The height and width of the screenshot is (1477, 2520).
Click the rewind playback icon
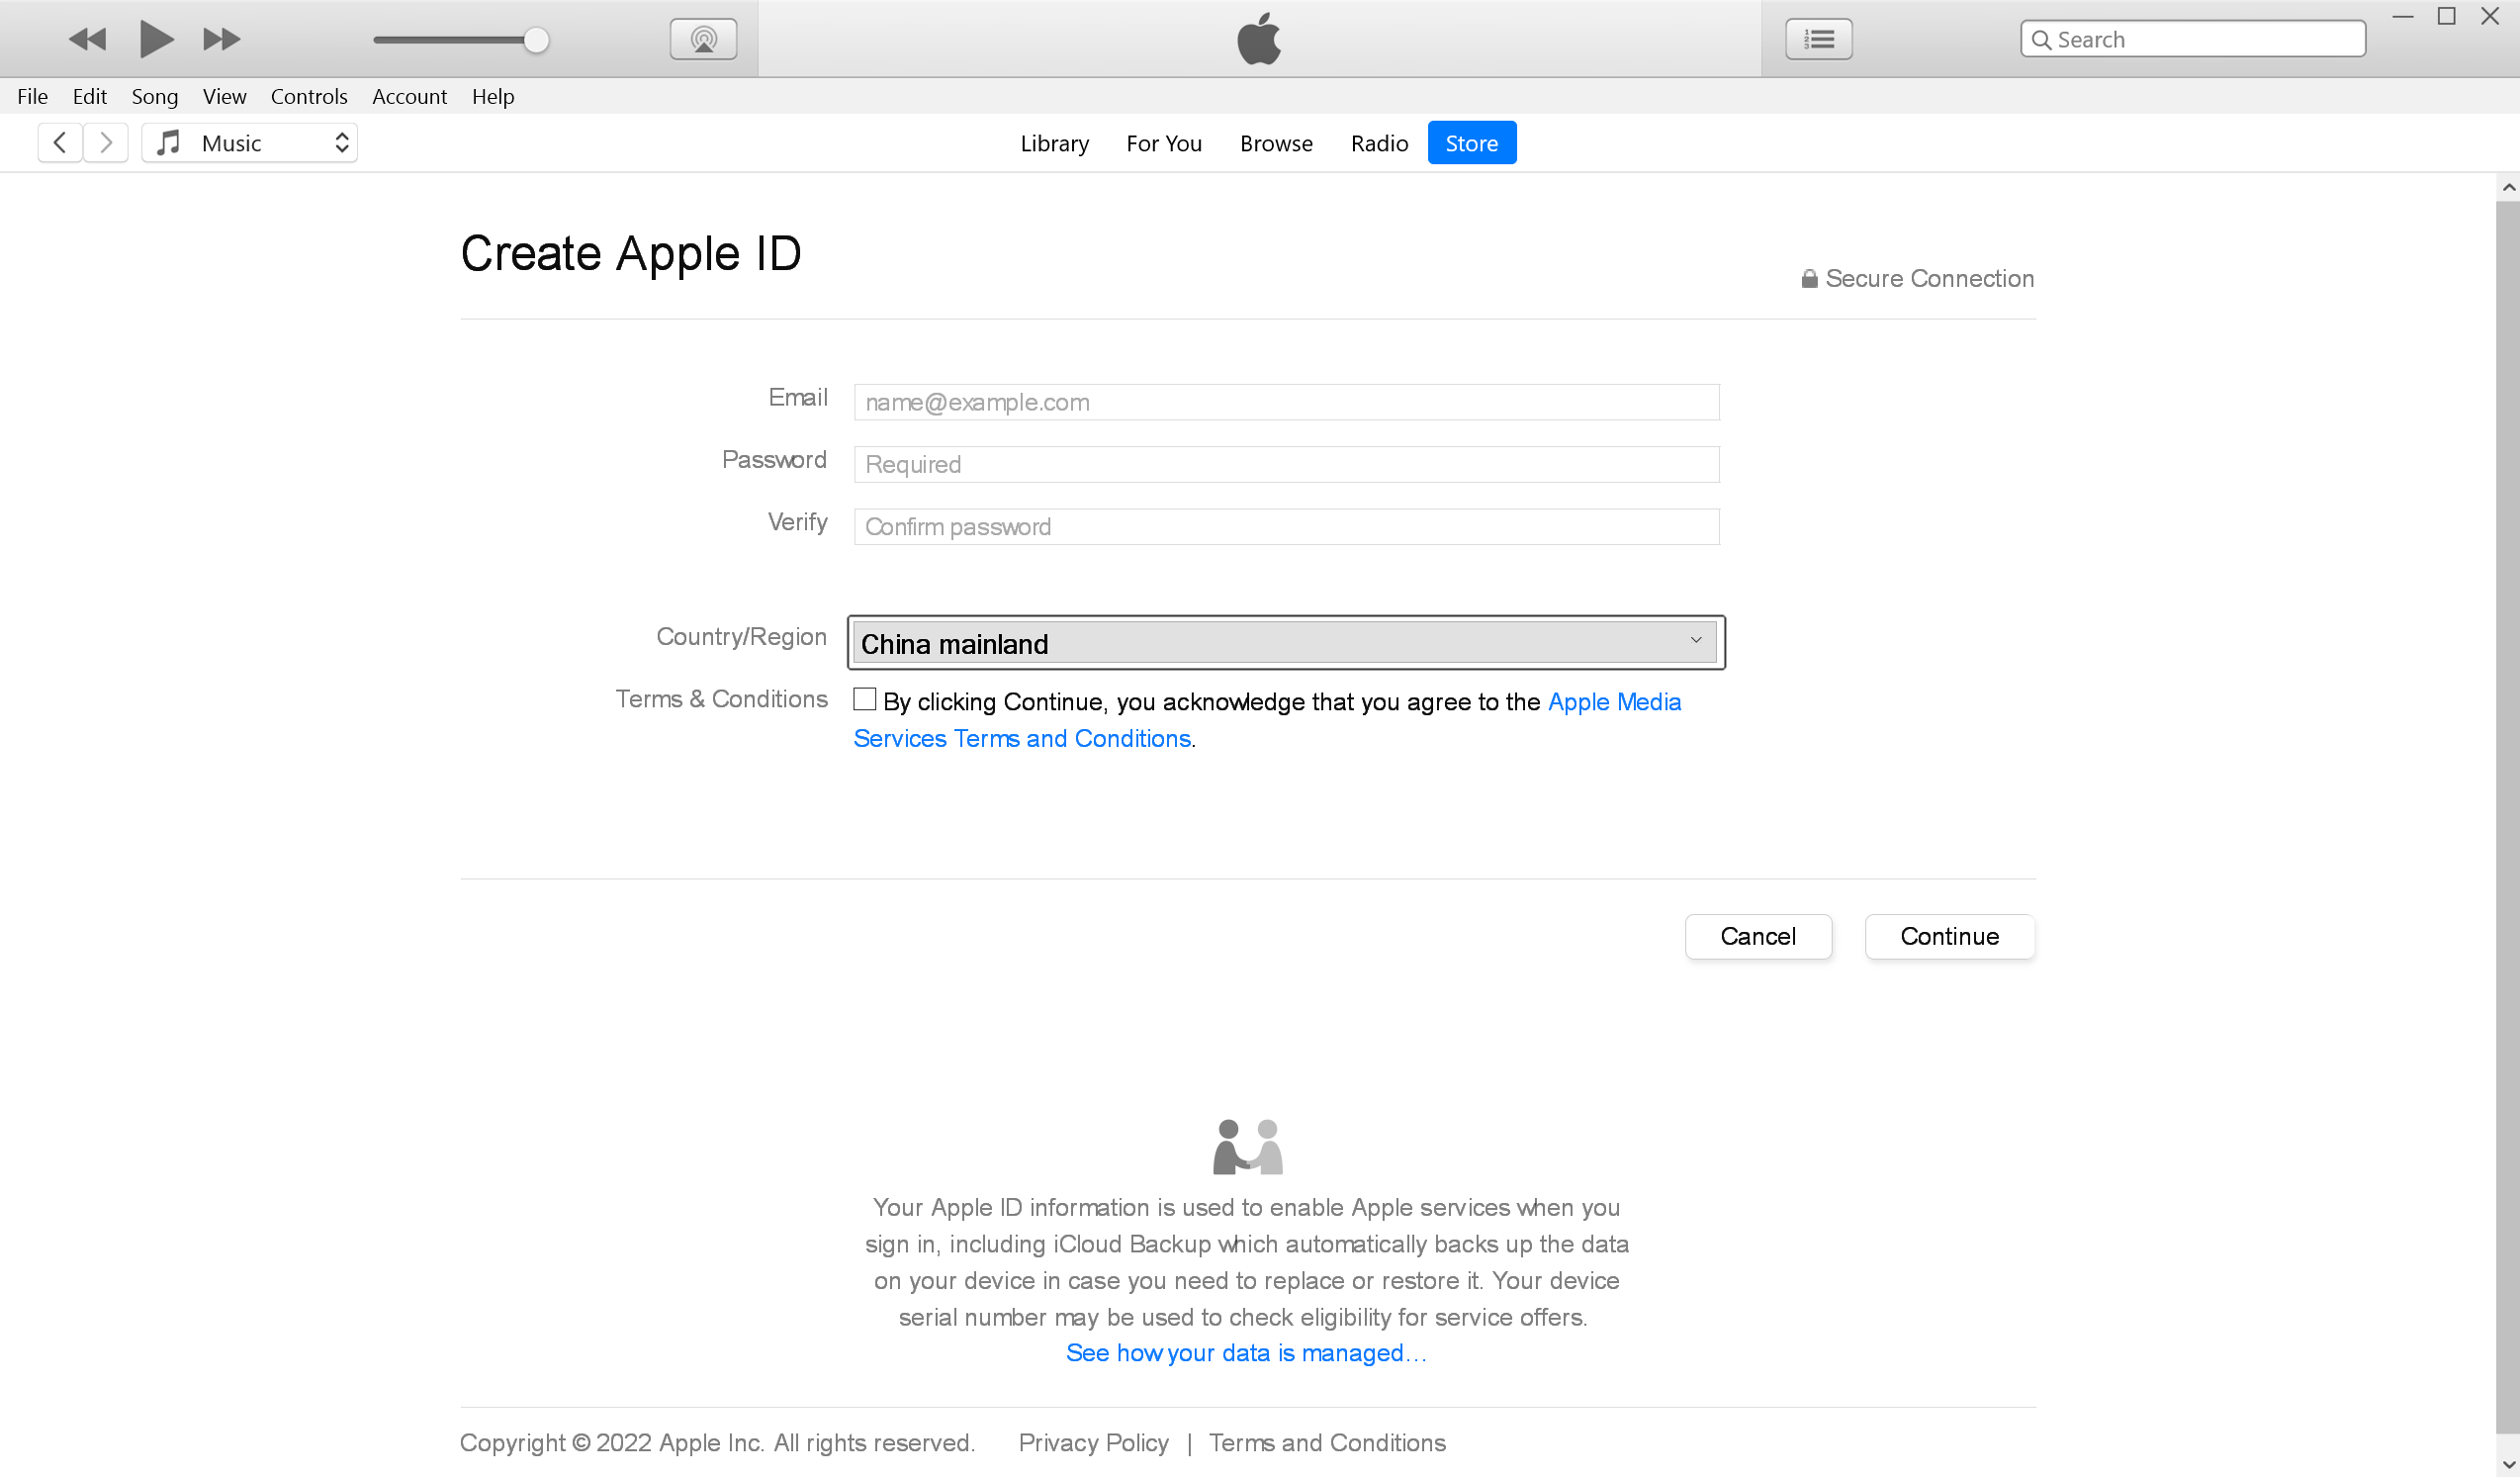(87, 39)
